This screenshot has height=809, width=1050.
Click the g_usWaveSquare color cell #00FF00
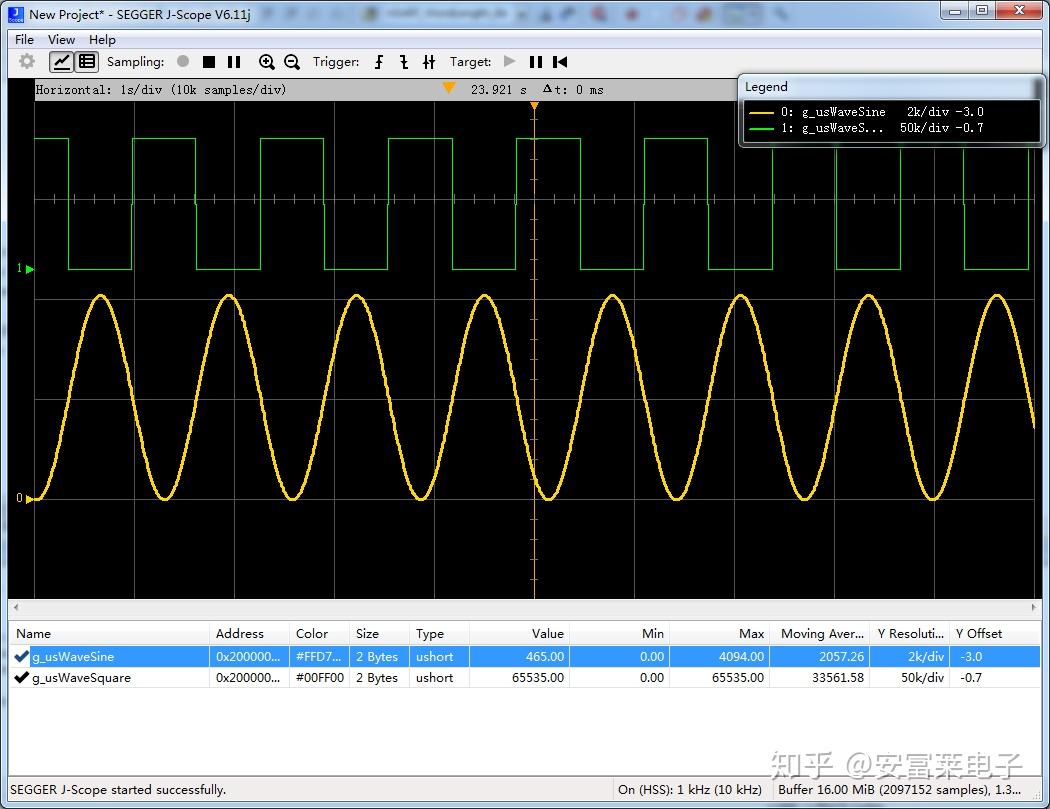[x=319, y=677]
